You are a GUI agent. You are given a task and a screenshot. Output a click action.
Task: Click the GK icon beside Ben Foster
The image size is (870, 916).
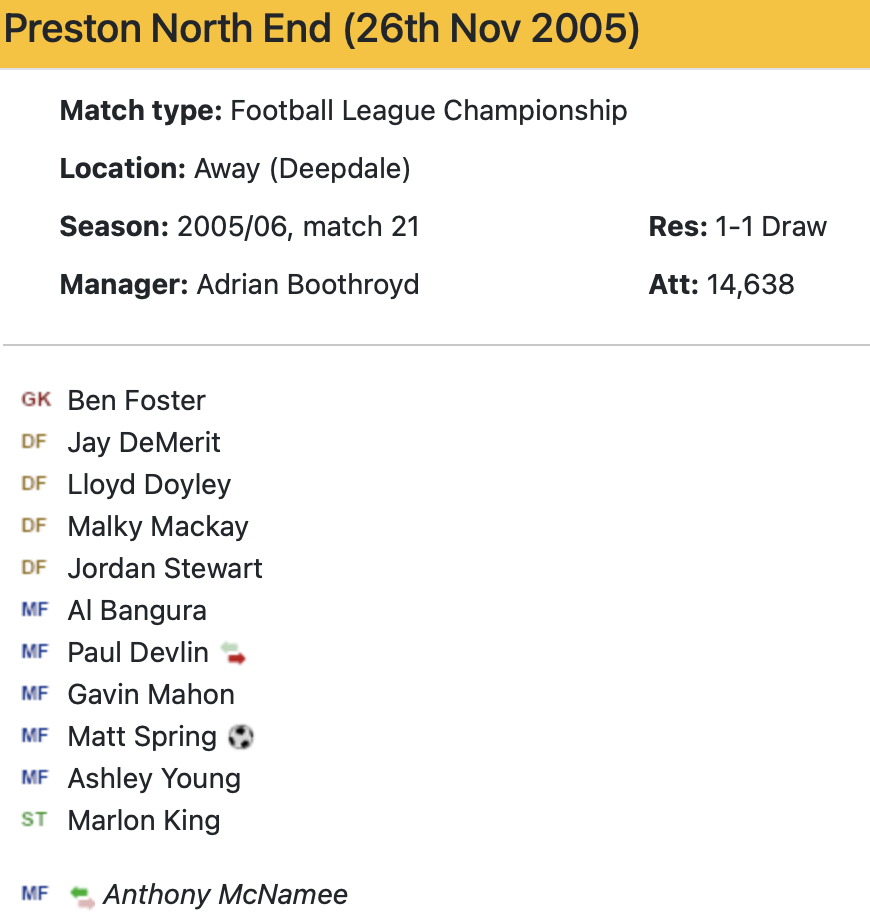point(36,400)
